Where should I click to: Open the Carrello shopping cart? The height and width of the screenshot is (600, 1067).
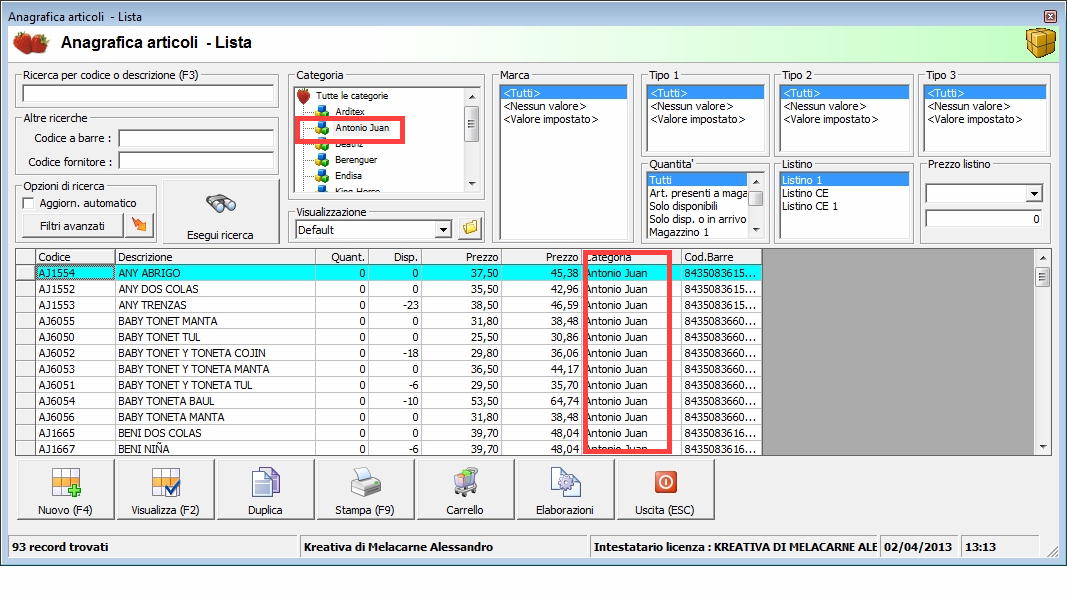(465, 490)
